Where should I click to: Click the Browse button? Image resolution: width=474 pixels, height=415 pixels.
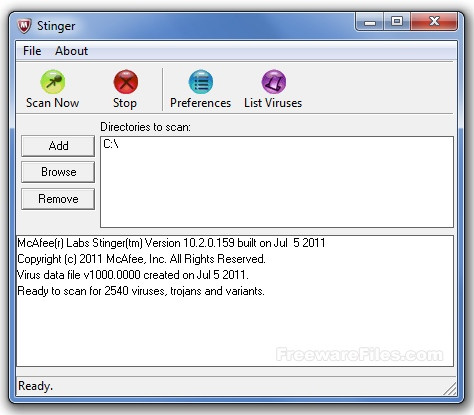[x=58, y=172]
